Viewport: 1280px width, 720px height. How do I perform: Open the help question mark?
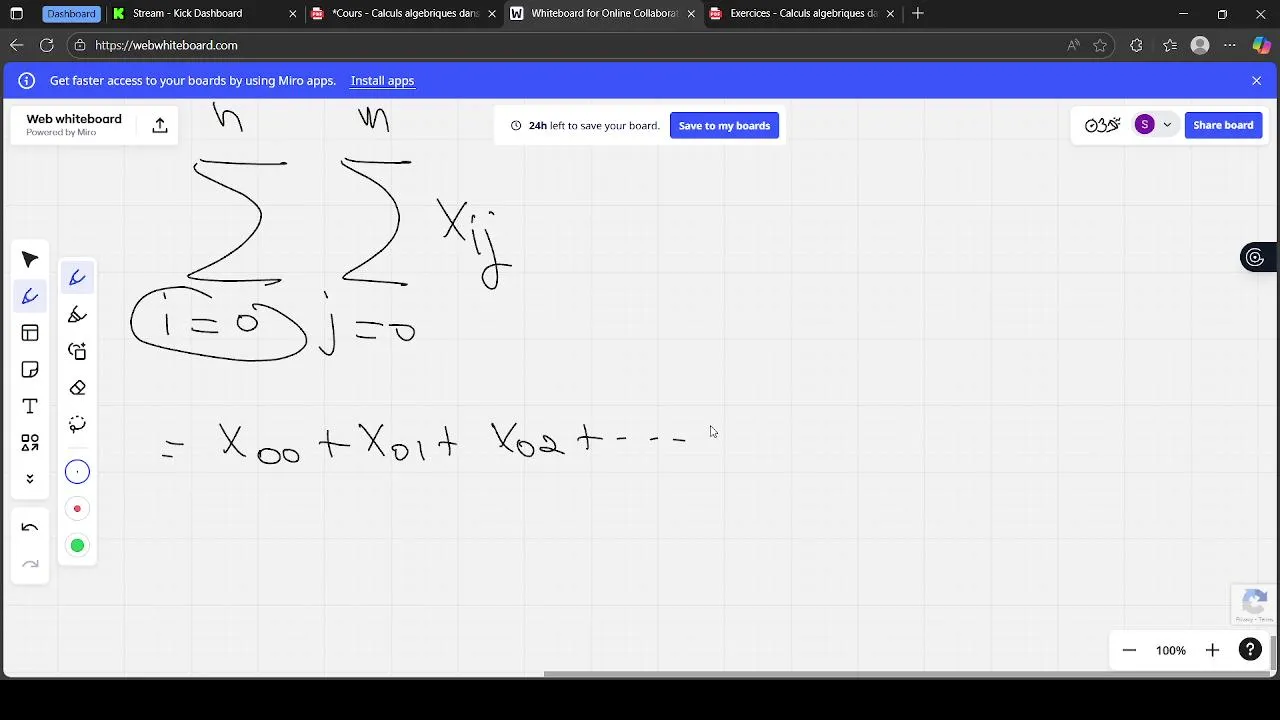point(1250,650)
